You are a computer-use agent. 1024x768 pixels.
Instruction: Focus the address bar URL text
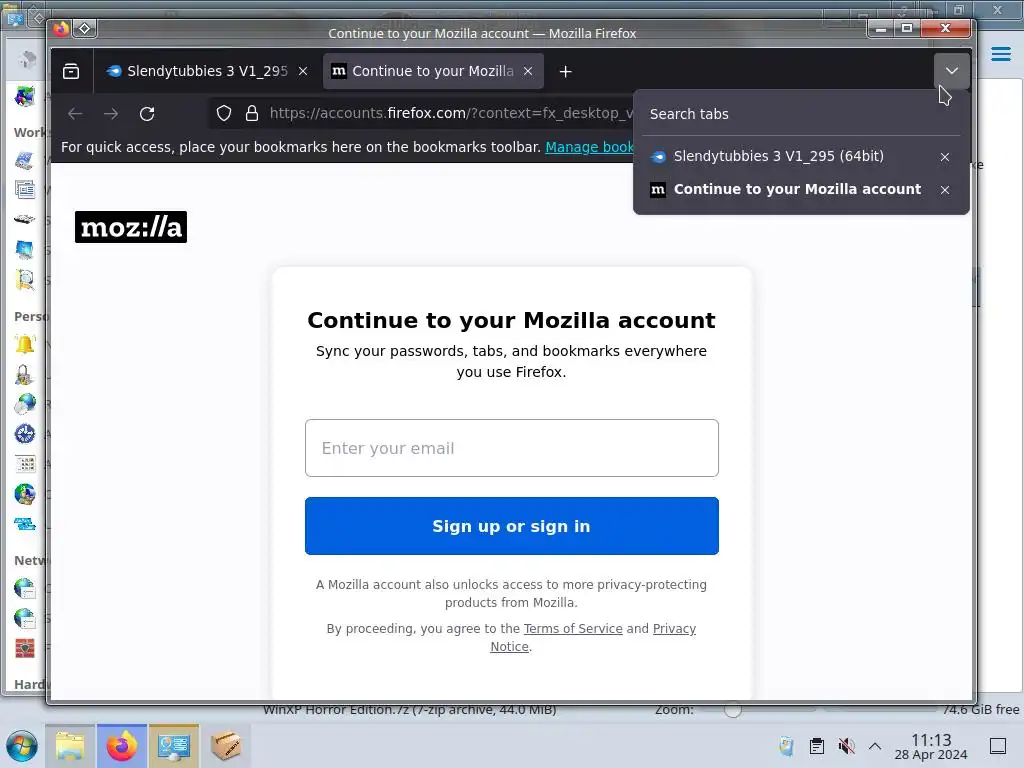tap(451, 113)
